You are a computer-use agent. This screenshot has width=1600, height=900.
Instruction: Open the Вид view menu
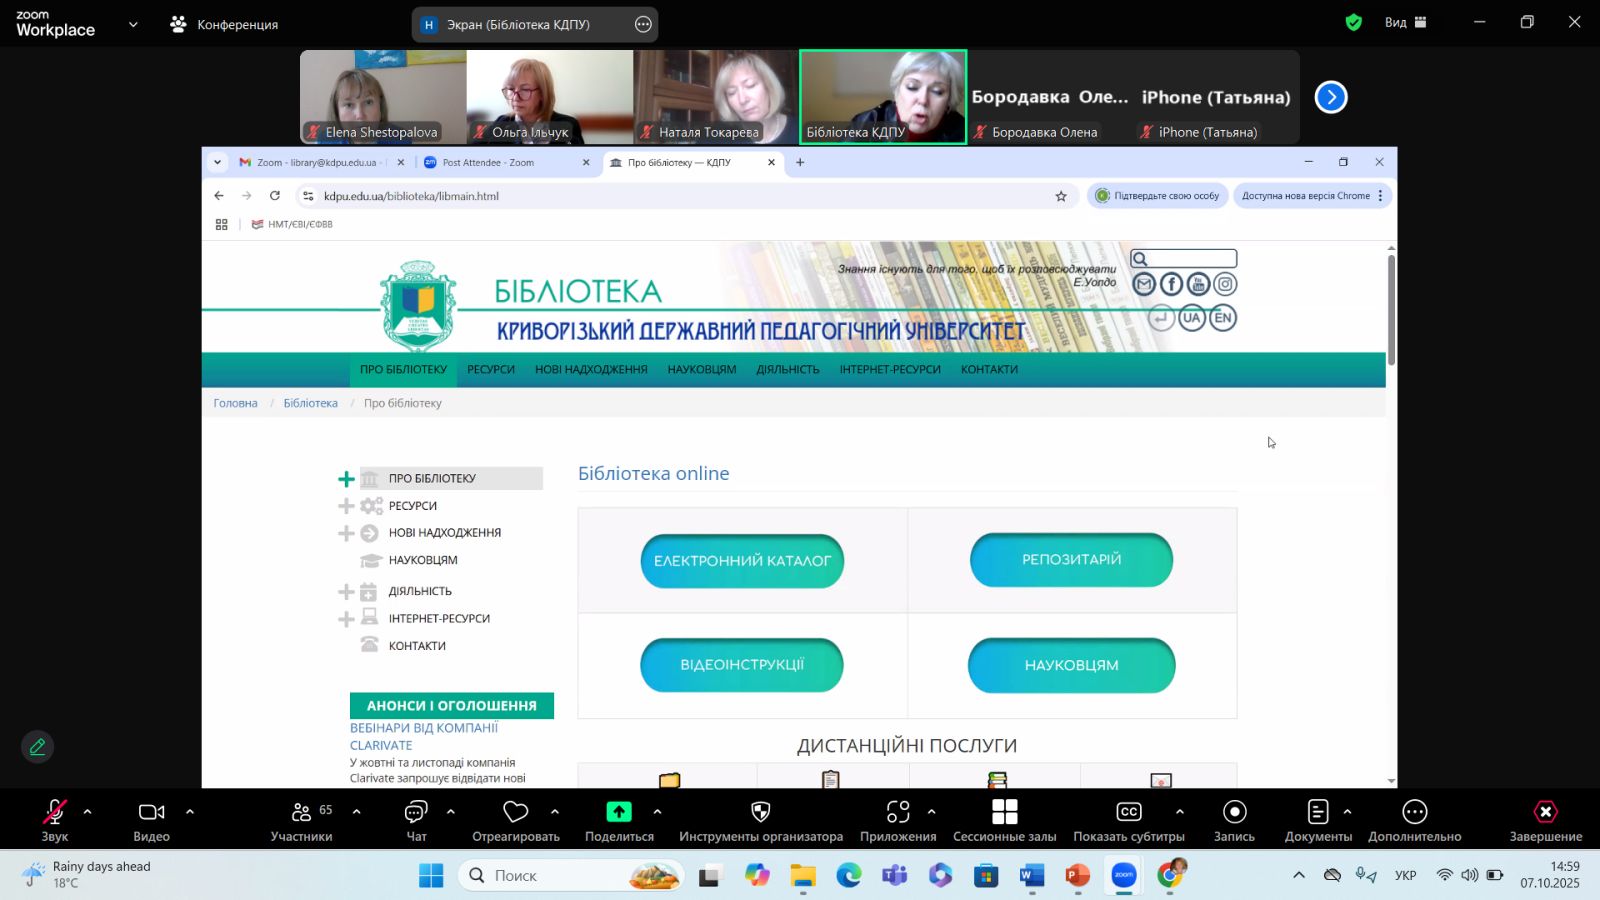tap(1405, 22)
